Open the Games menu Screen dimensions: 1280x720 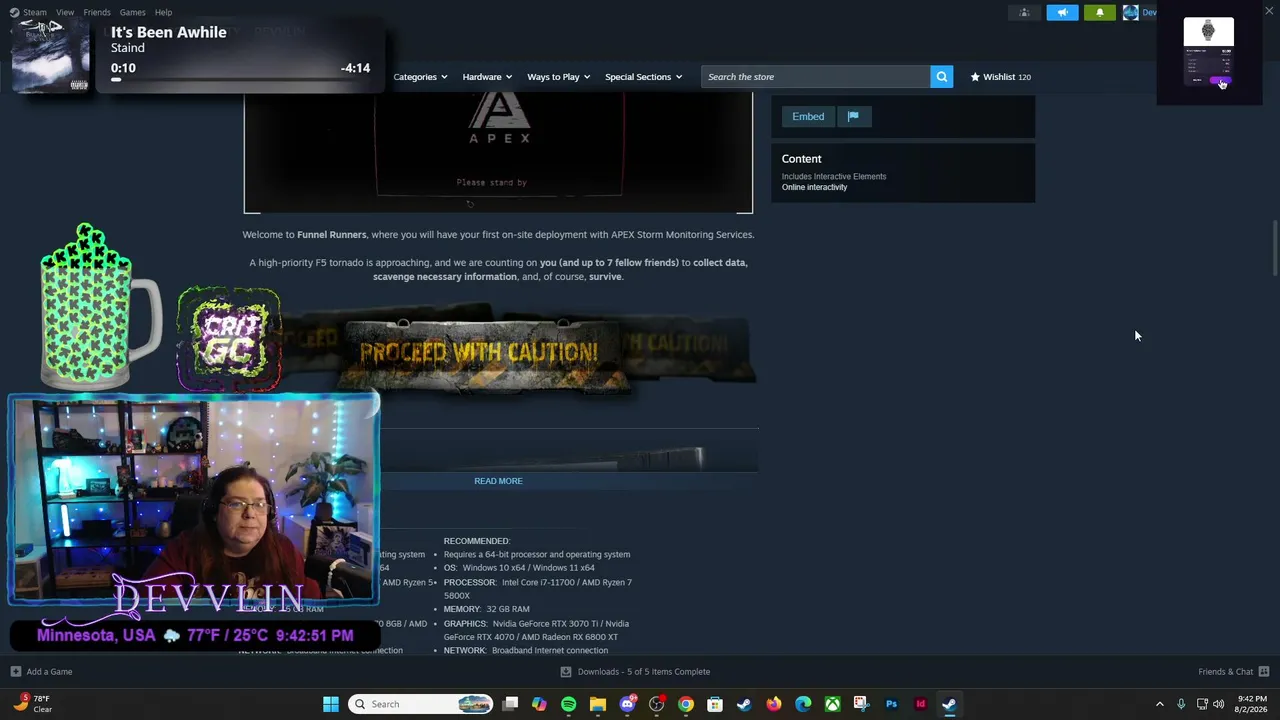point(132,12)
